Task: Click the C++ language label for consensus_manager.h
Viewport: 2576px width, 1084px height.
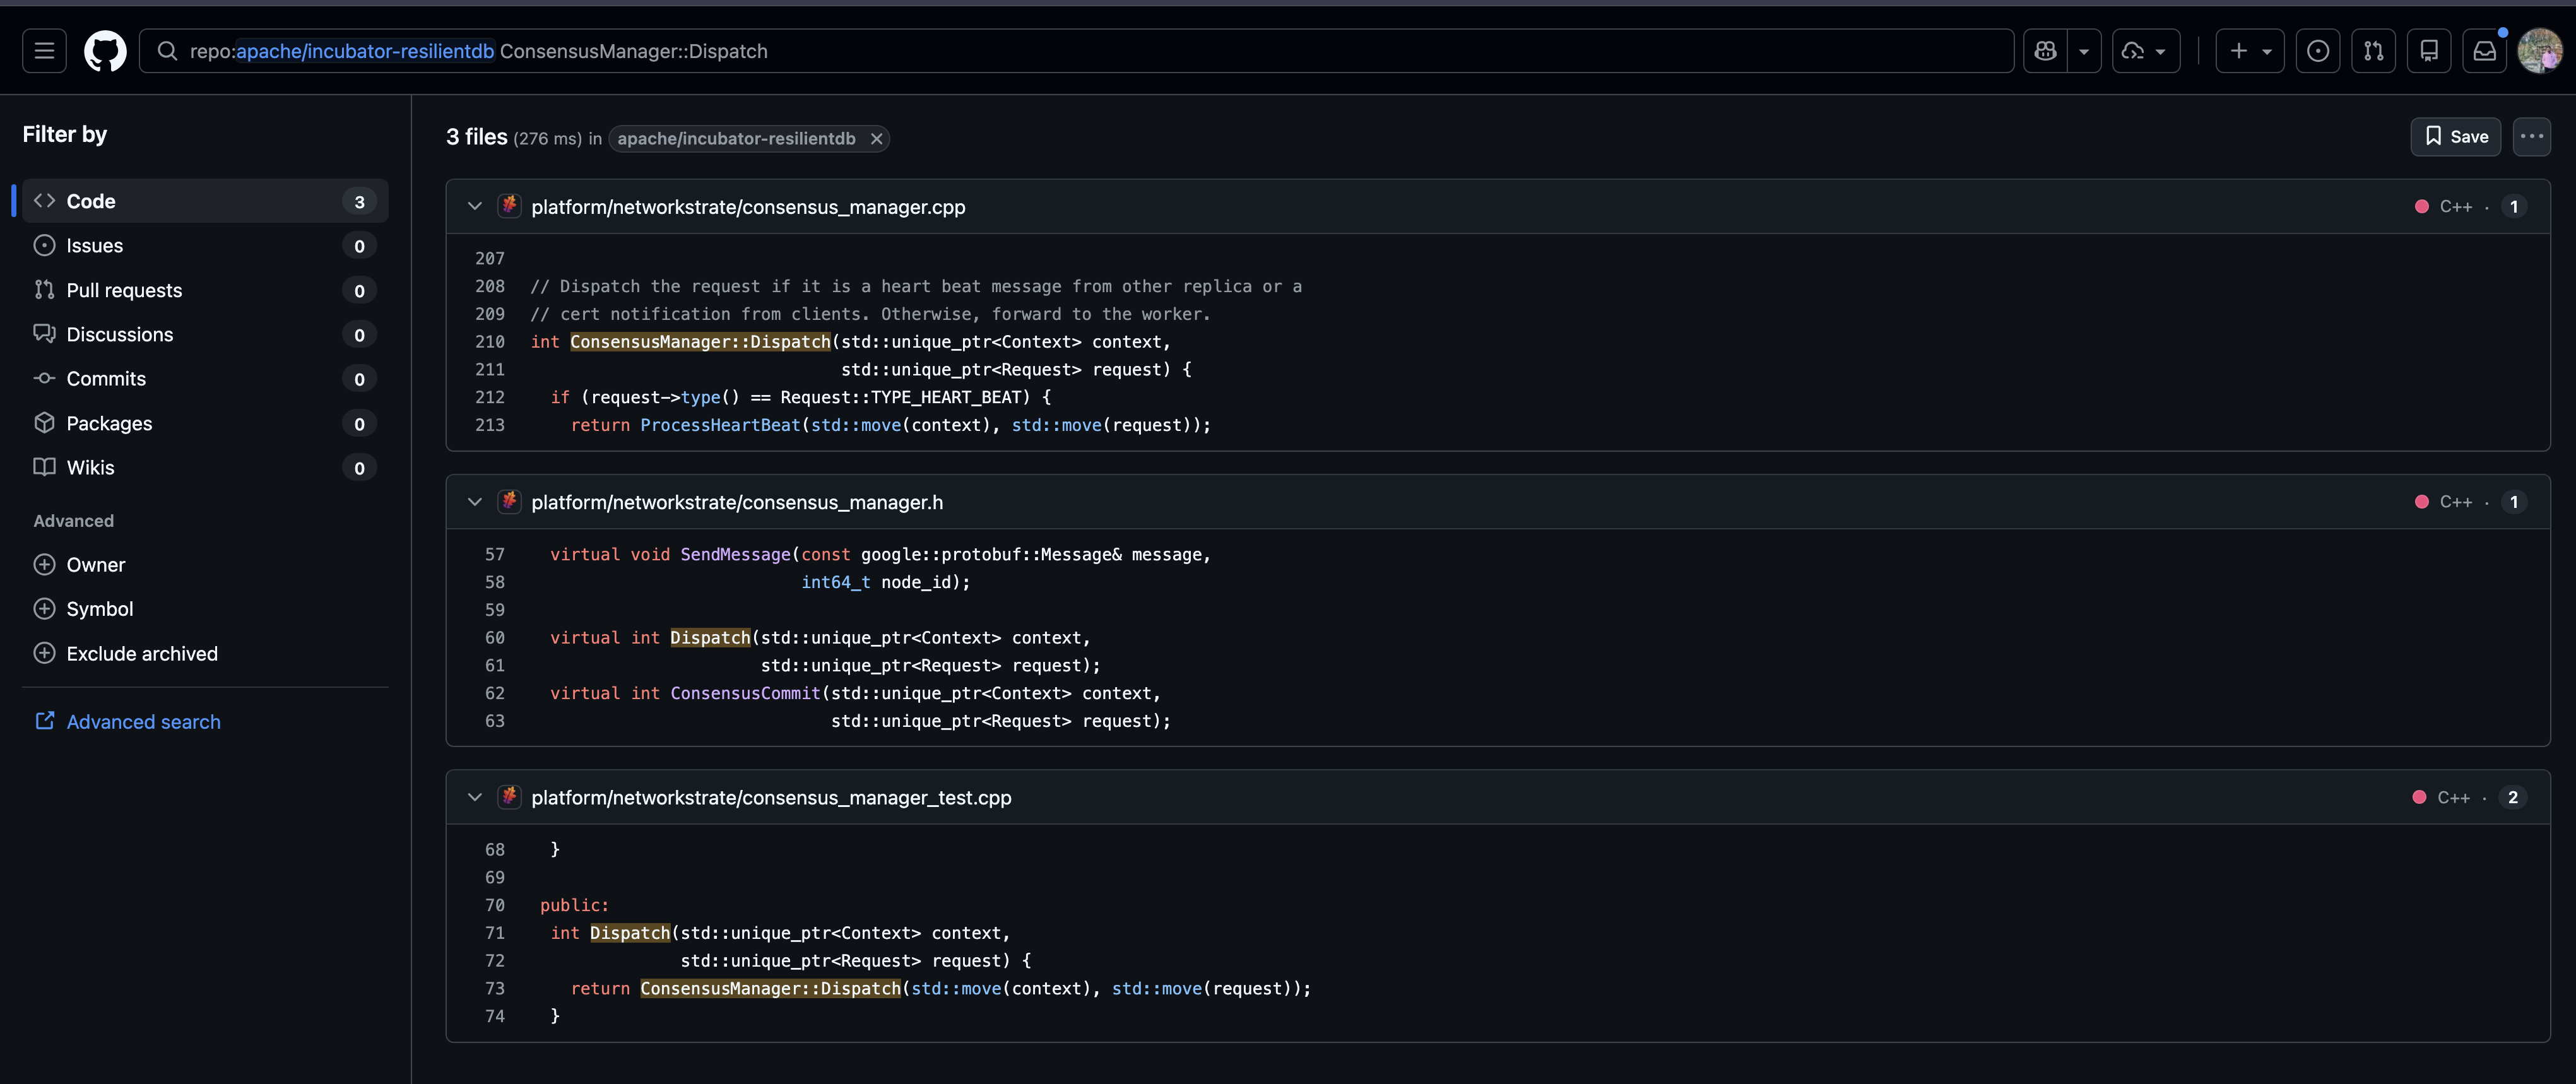Action: click(x=2455, y=502)
